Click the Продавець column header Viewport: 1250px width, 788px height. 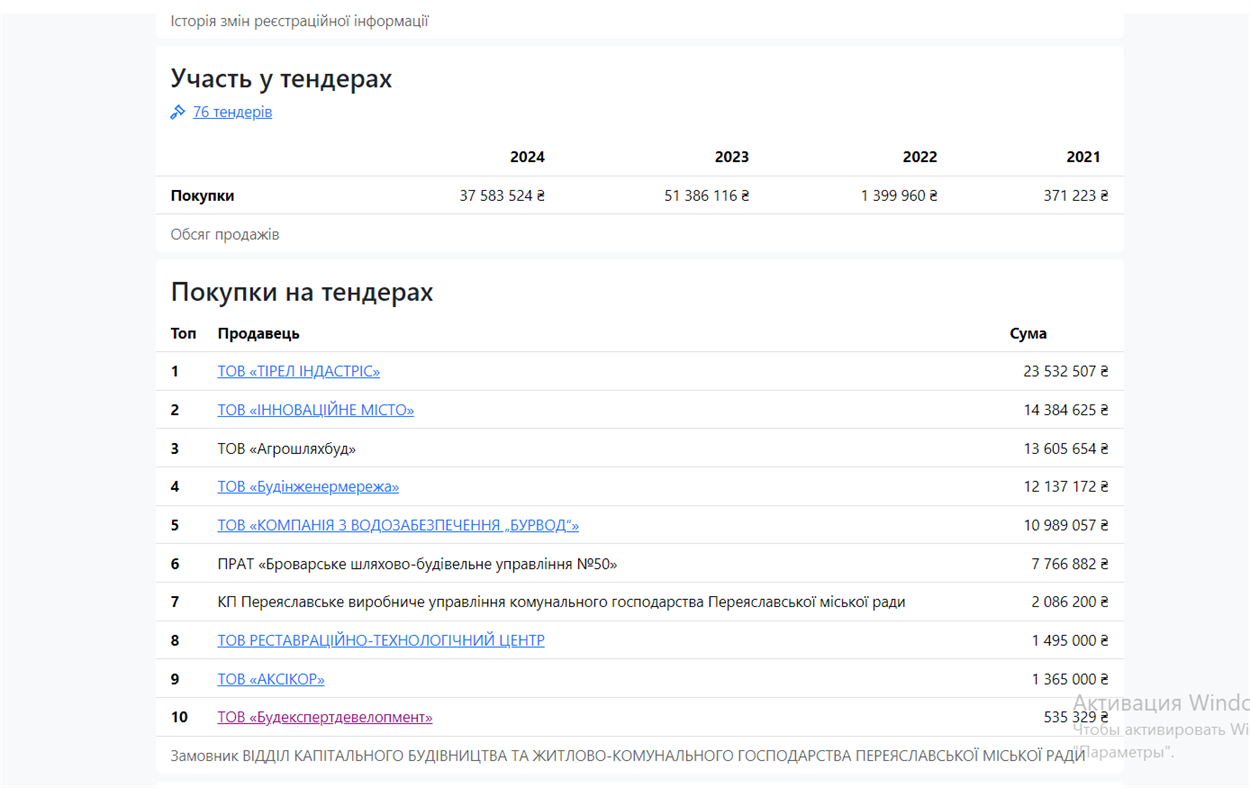258,333
